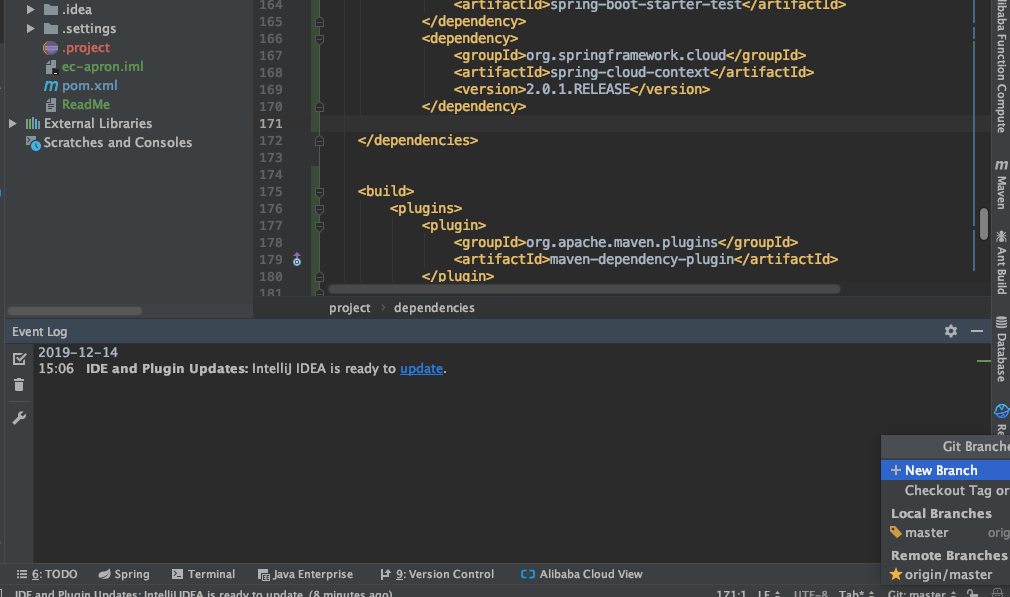
Task: Clear all notifications with the trash icon
Action: click(18, 384)
